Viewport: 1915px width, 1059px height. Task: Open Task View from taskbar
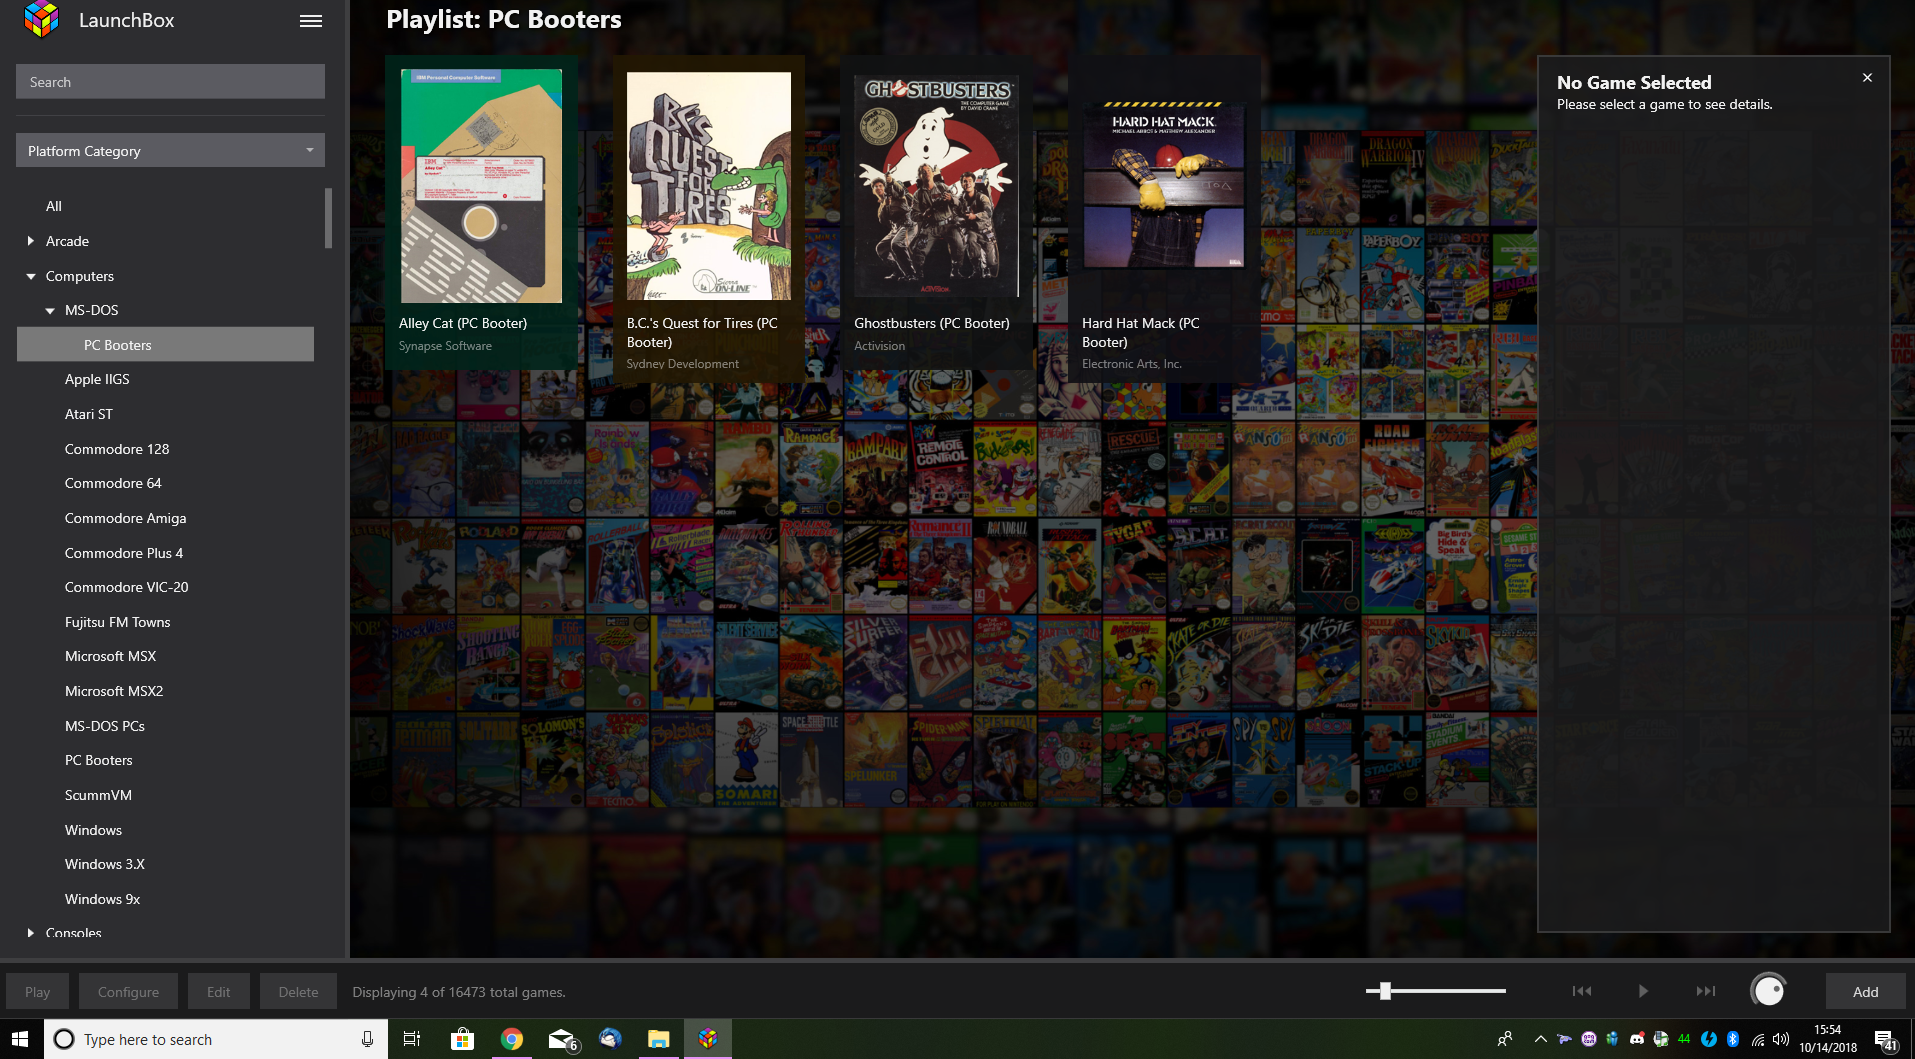coord(411,1039)
